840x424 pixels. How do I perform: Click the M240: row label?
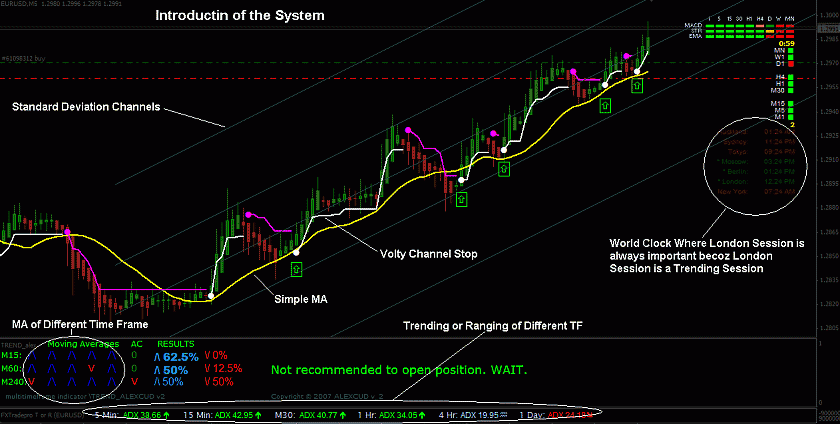point(13,382)
